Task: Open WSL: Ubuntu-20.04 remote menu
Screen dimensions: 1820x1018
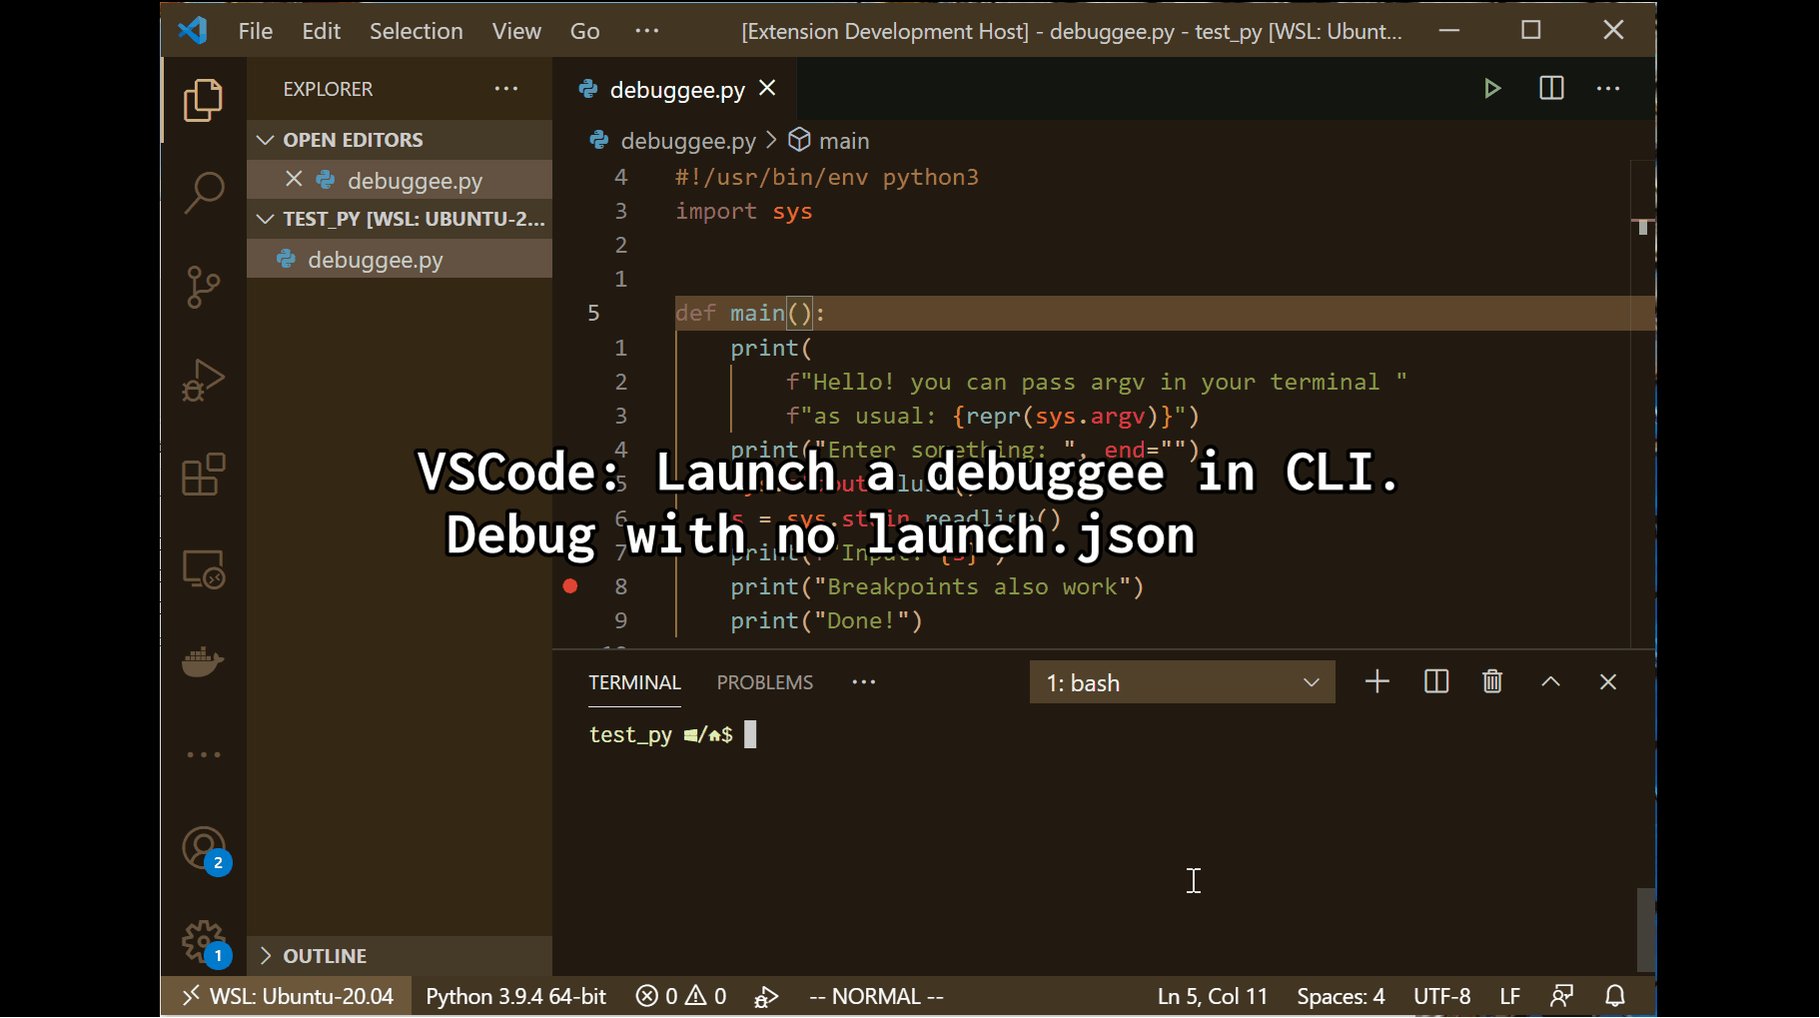Action: (287, 996)
